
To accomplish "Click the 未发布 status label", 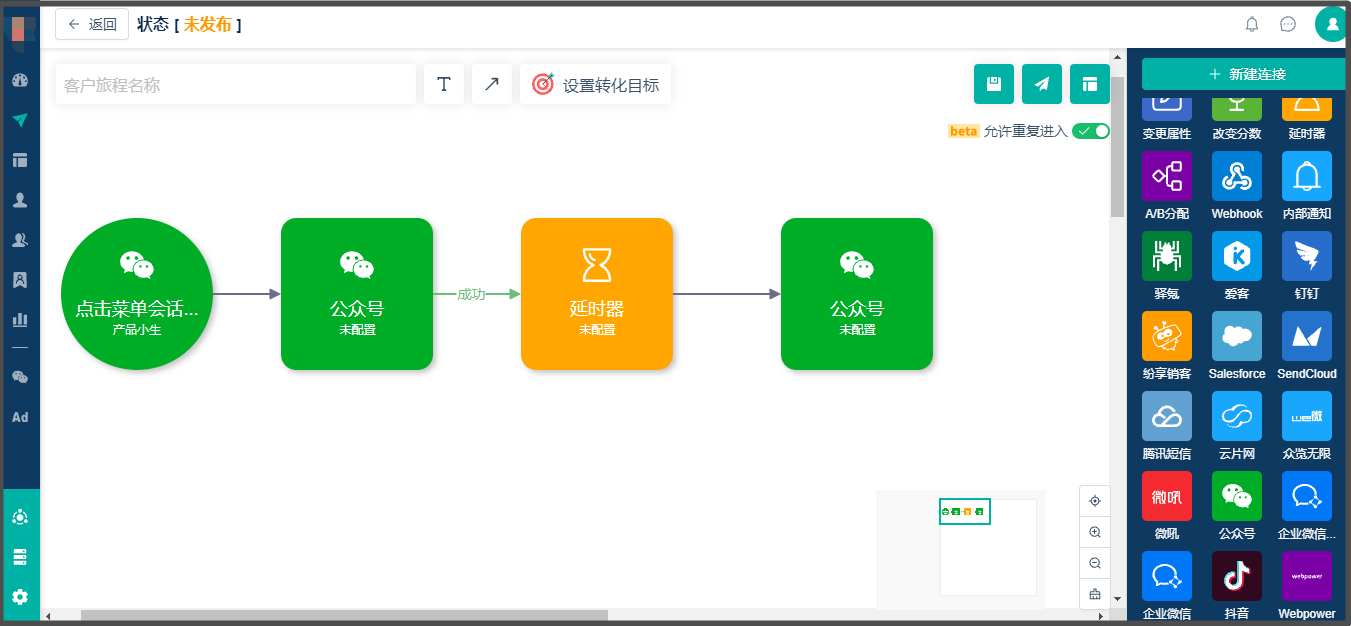I will point(207,24).
